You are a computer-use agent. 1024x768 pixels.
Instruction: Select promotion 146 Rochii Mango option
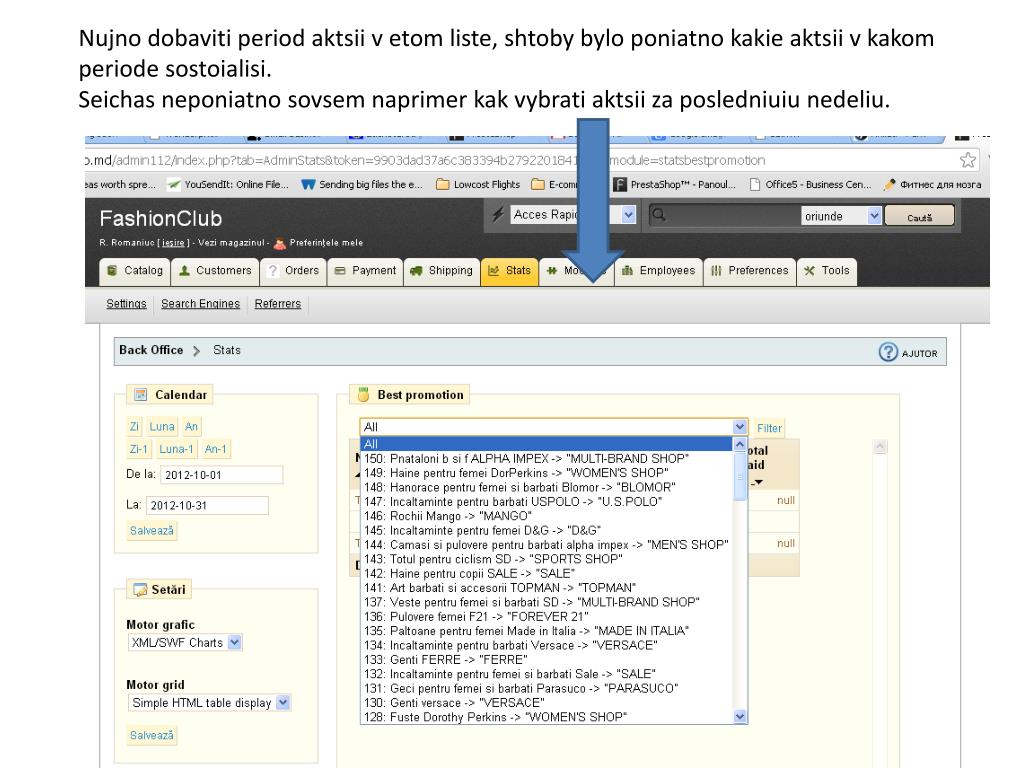547,516
